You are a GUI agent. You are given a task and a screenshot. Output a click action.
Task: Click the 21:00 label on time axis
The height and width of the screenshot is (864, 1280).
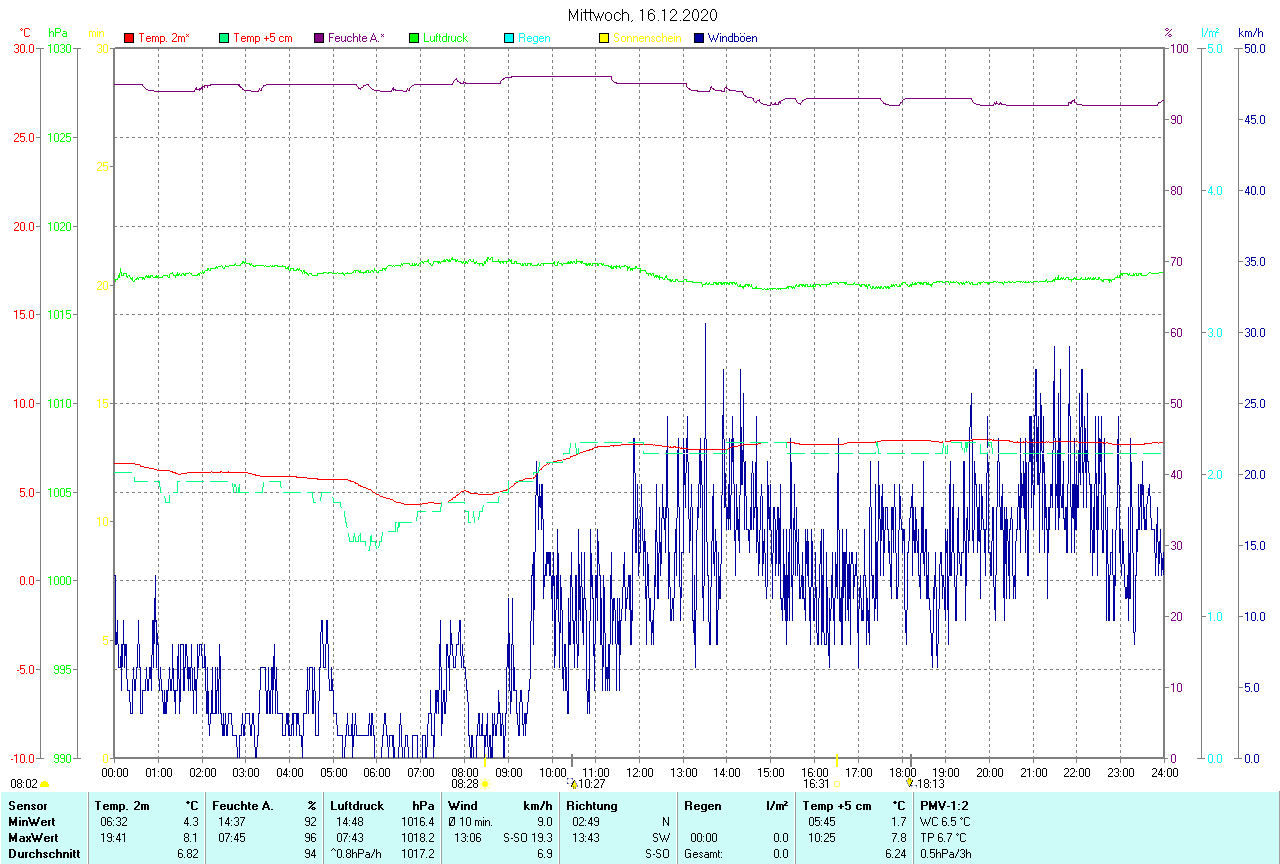[x=1034, y=773]
